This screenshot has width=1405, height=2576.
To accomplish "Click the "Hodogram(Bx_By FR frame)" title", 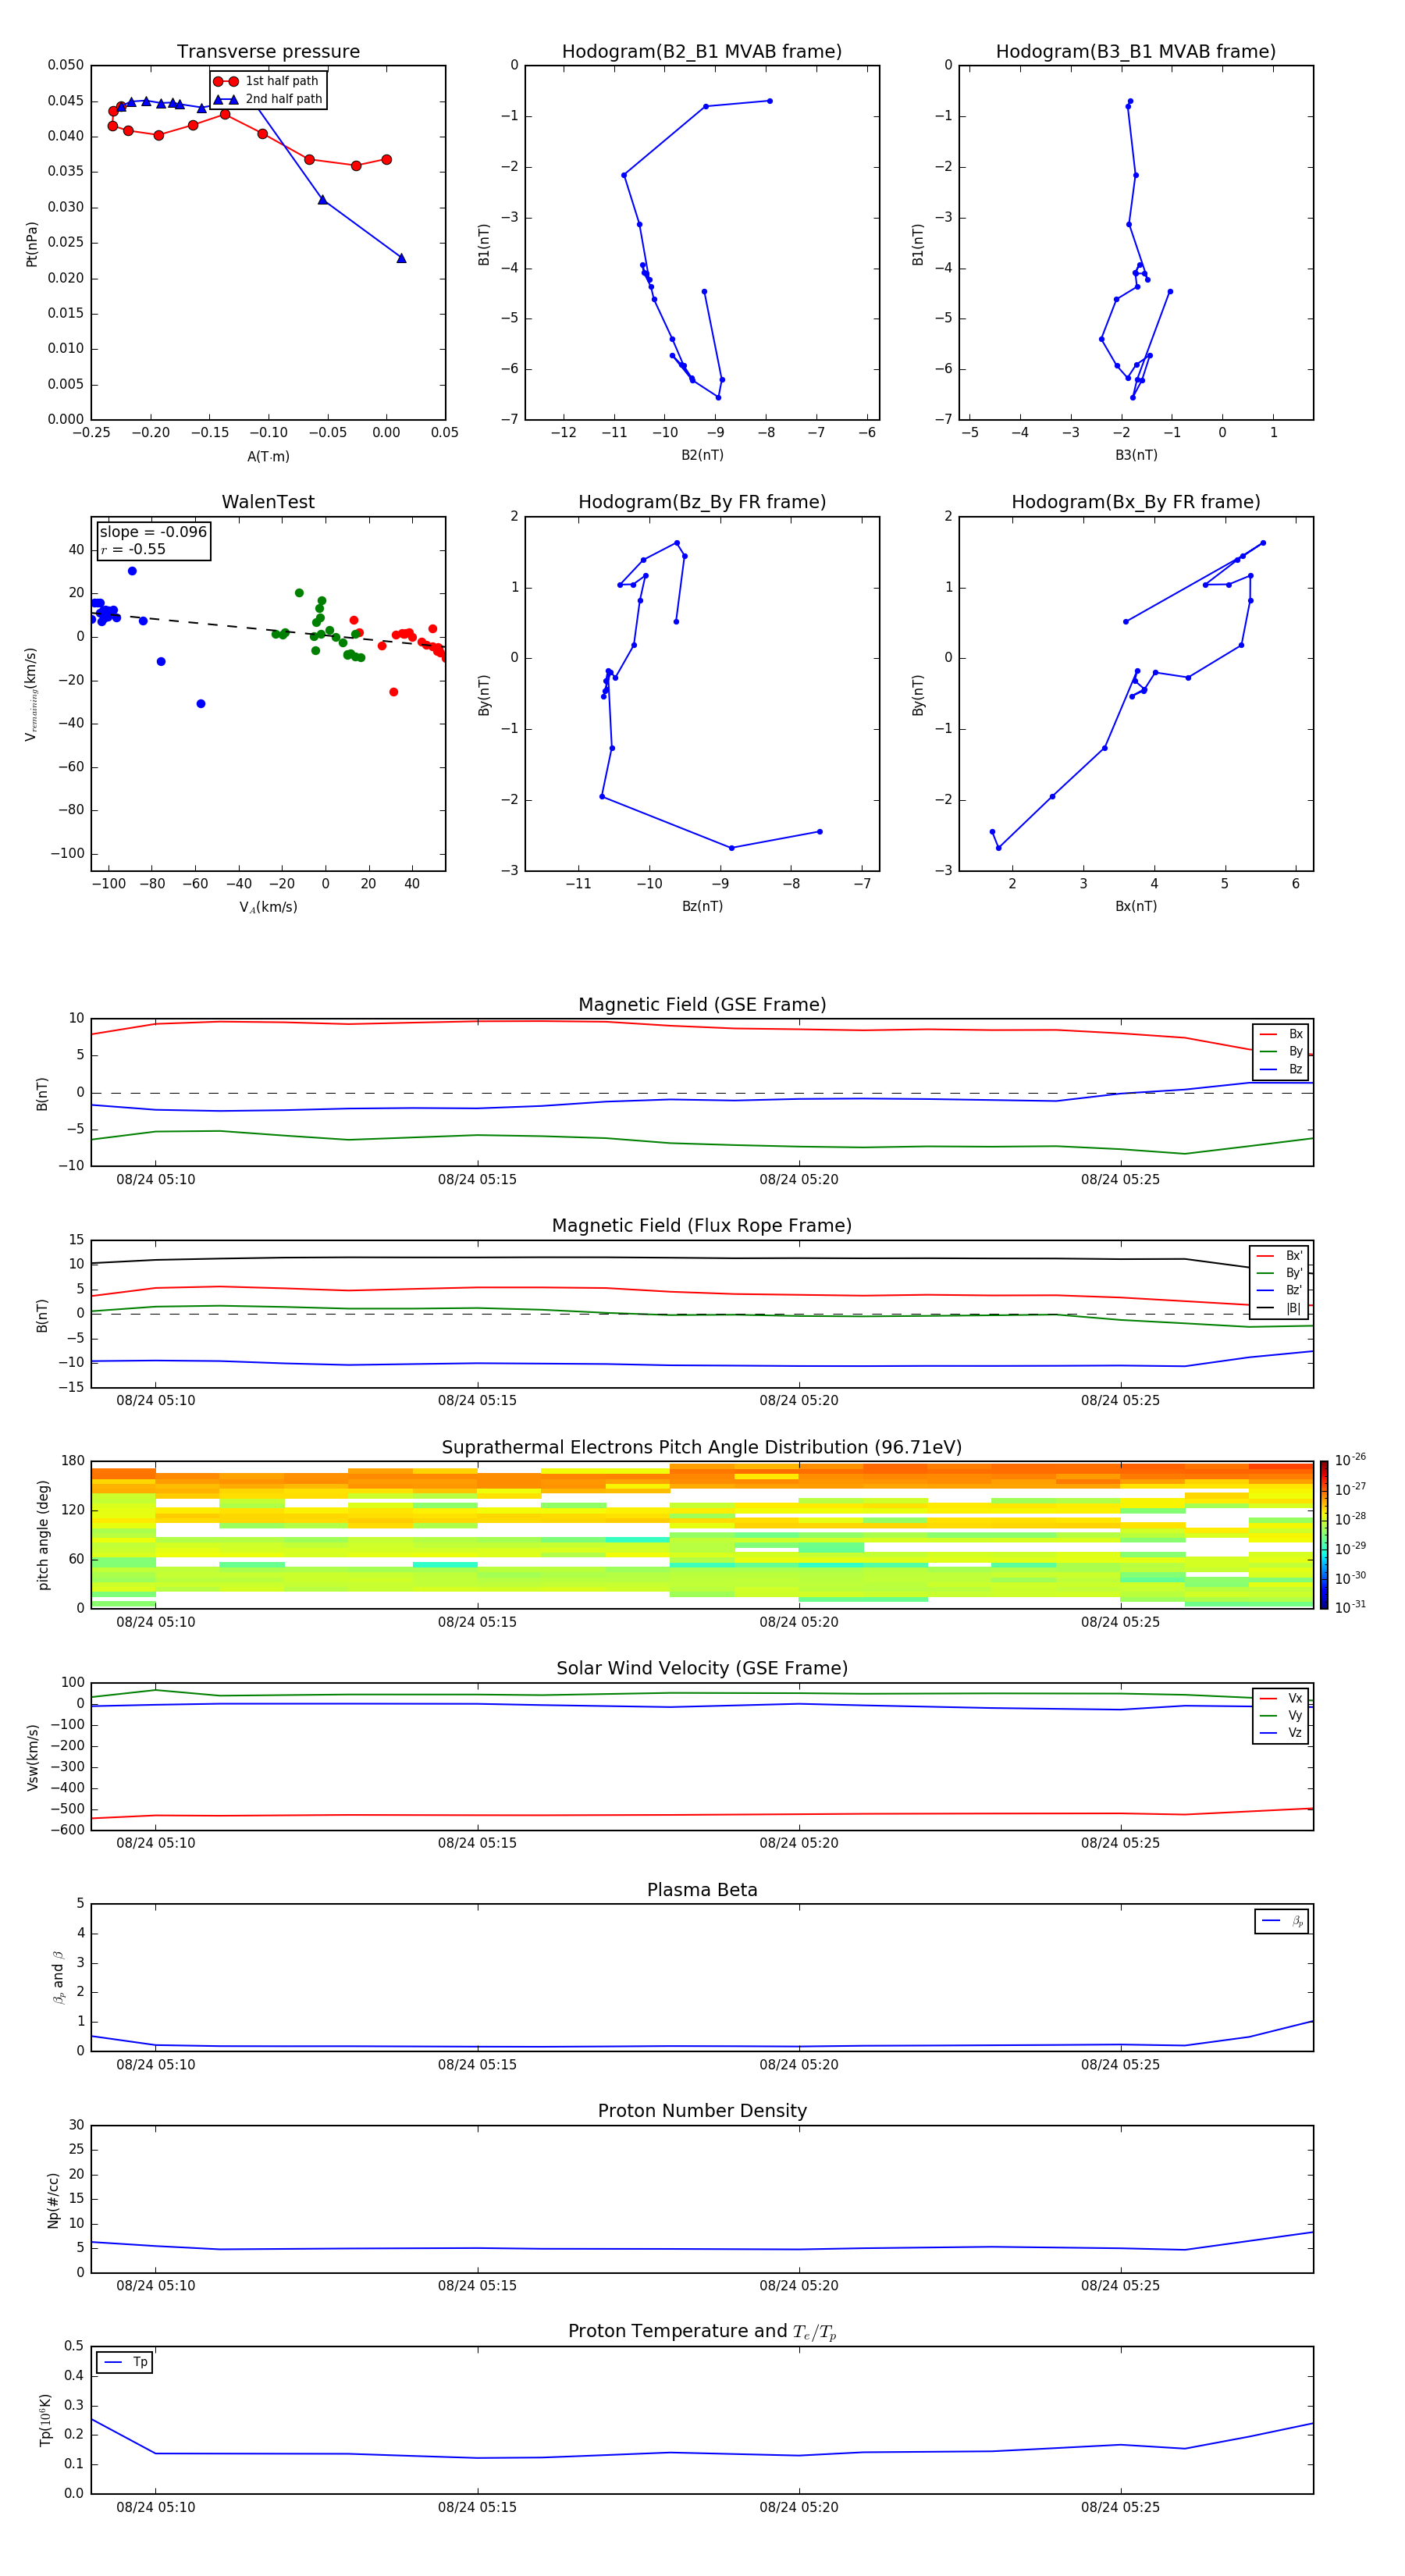I will click(1136, 502).
